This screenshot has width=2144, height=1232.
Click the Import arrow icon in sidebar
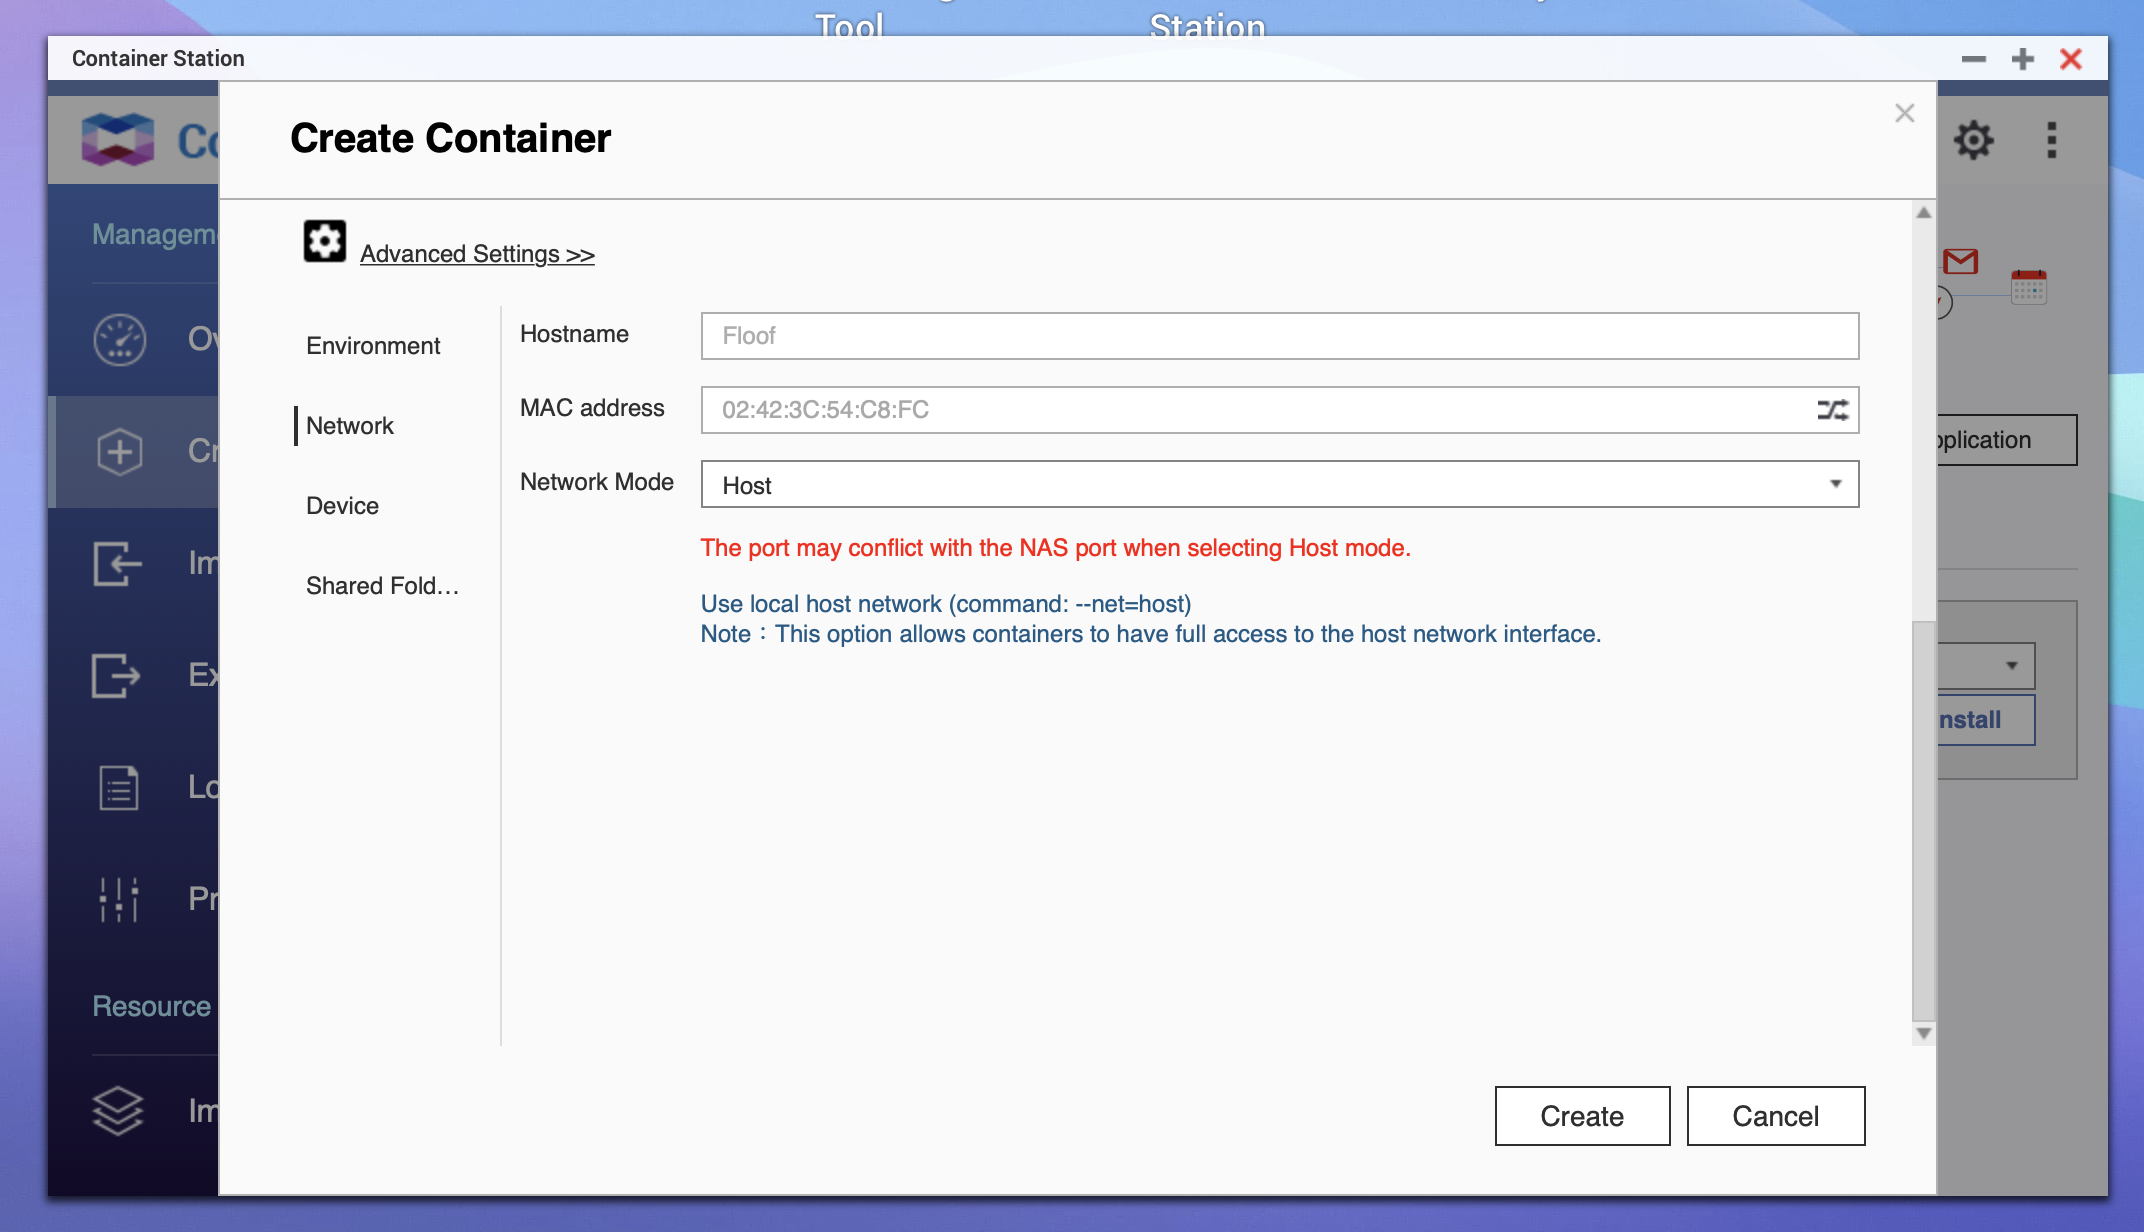(x=117, y=563)
